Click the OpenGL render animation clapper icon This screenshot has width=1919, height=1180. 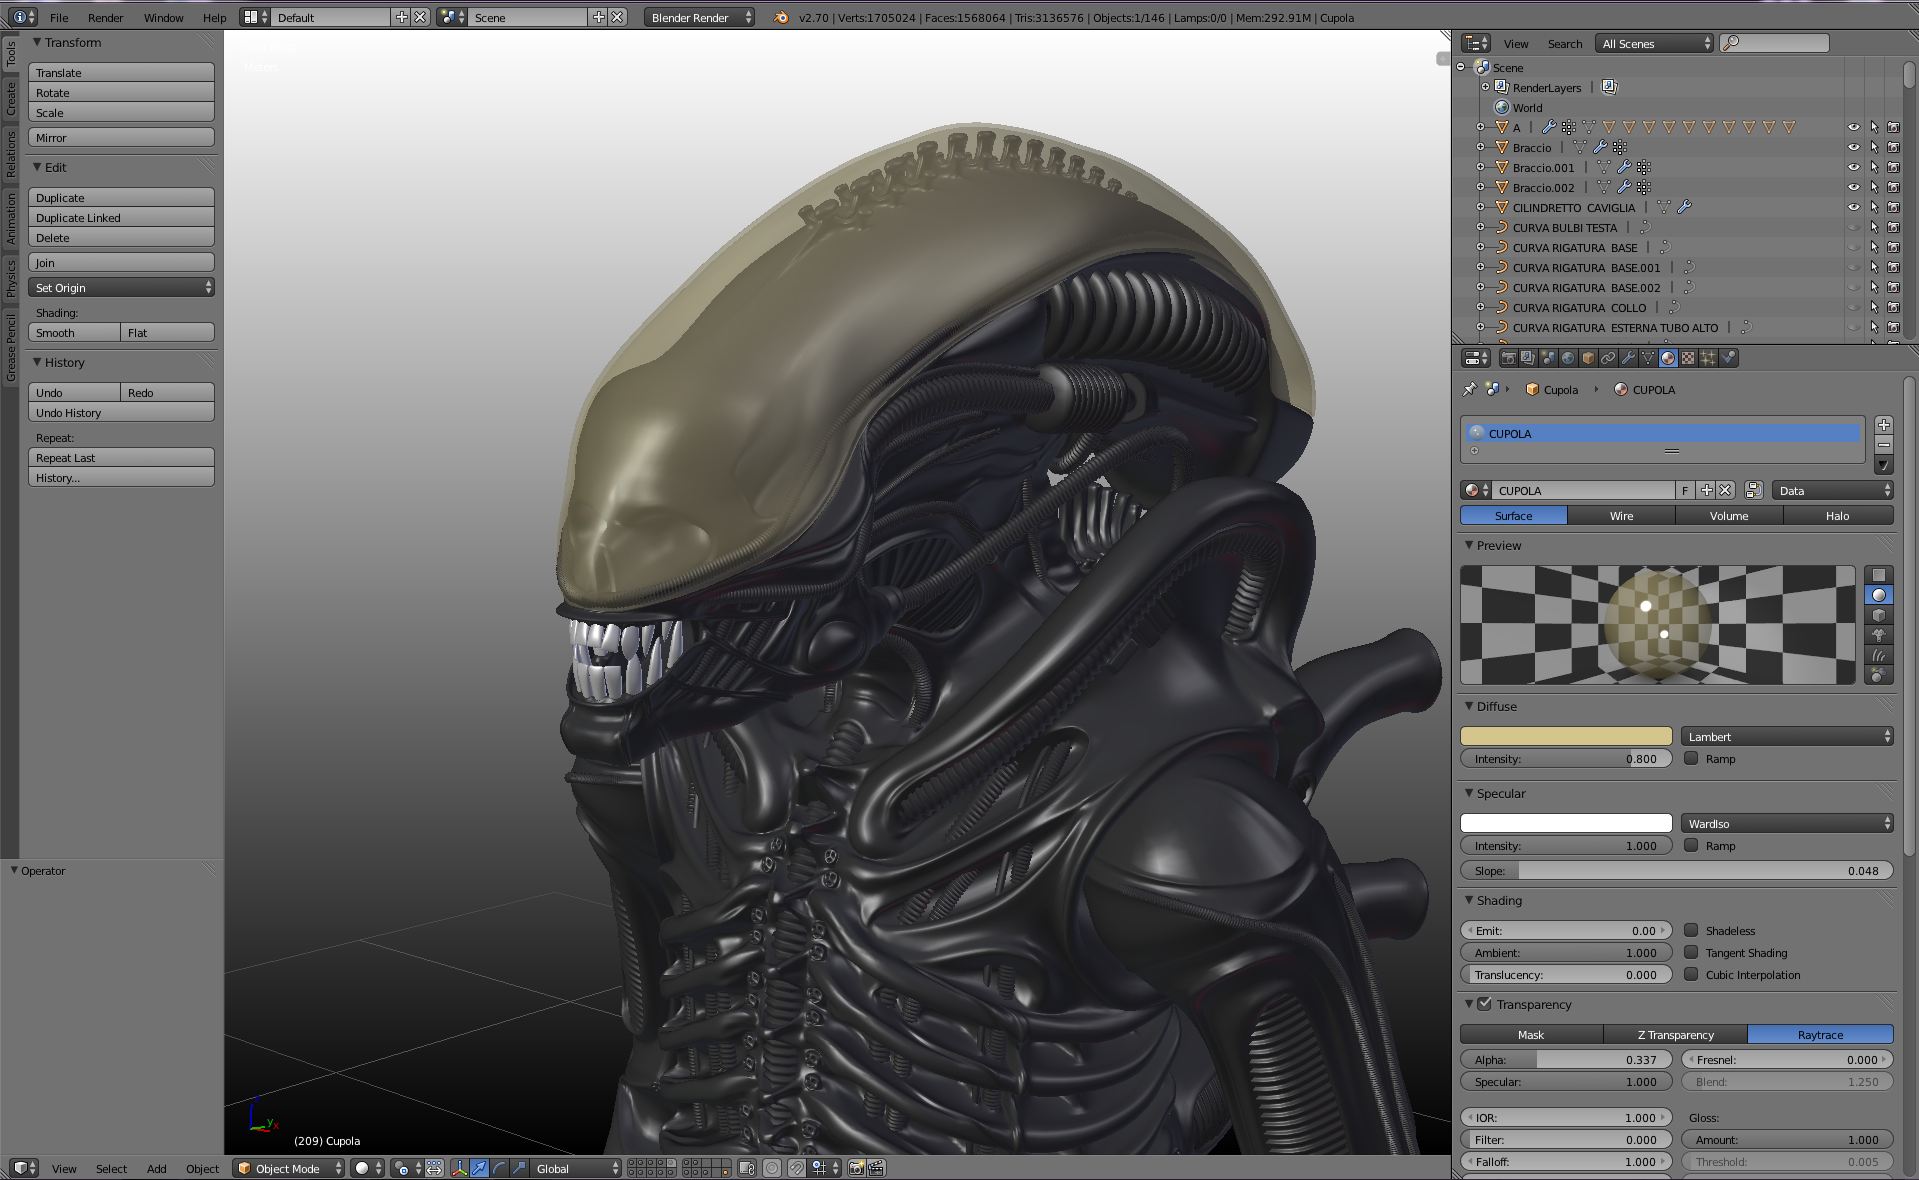876,1168
